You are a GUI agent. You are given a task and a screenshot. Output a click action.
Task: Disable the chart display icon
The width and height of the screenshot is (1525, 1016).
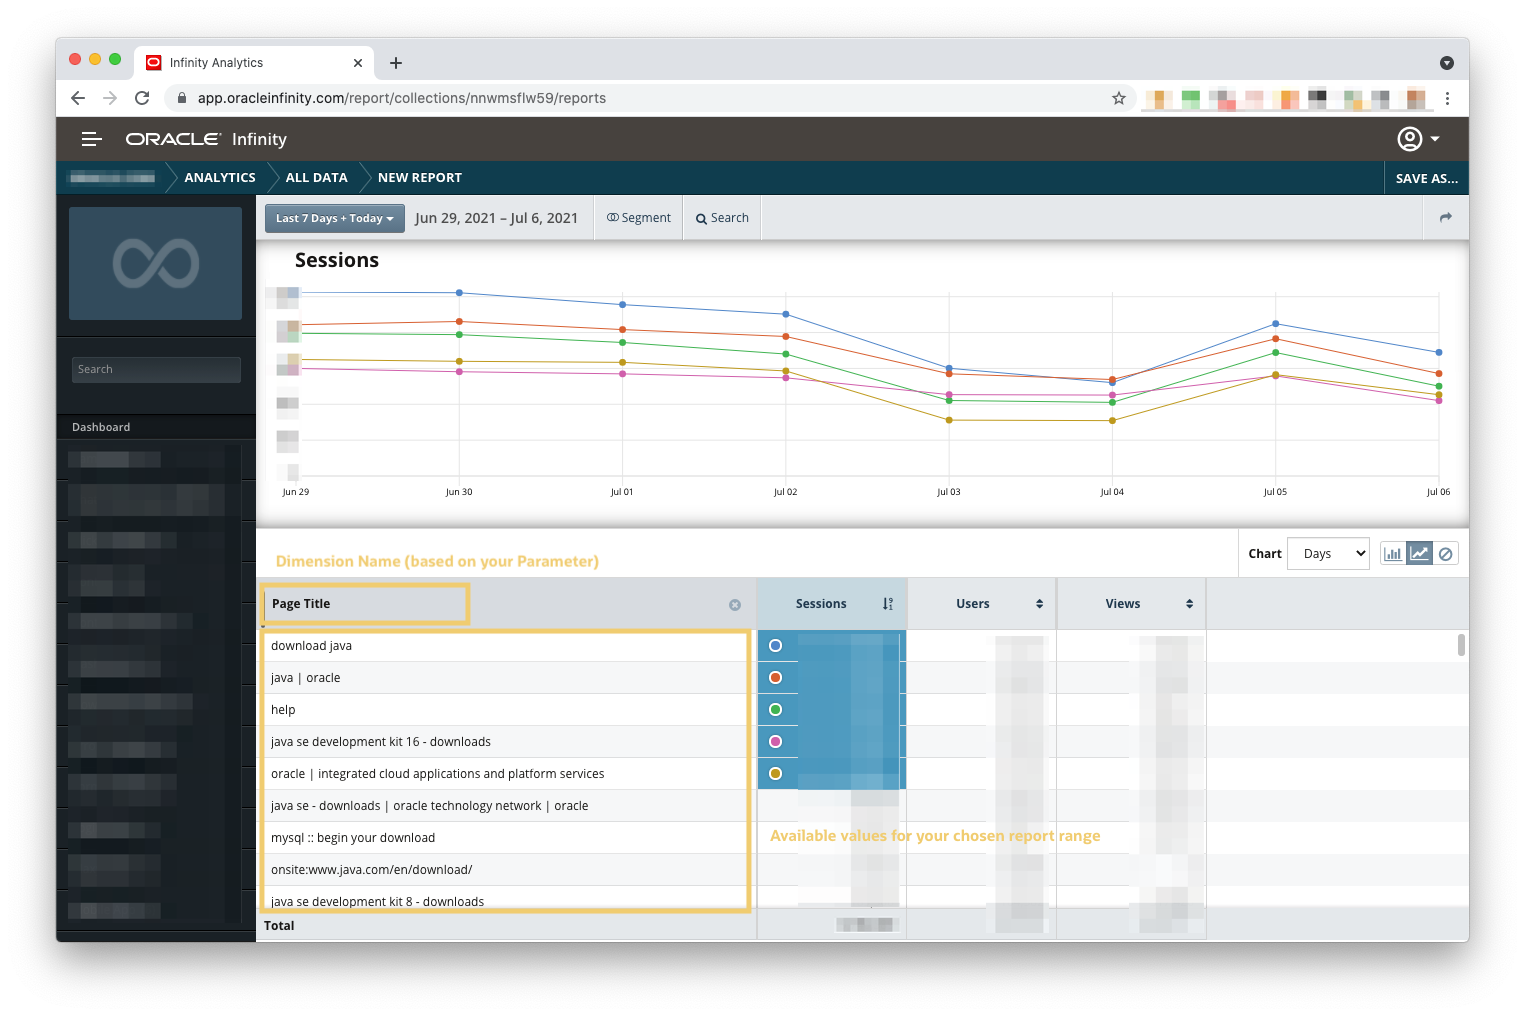[x=1445, y=553]
